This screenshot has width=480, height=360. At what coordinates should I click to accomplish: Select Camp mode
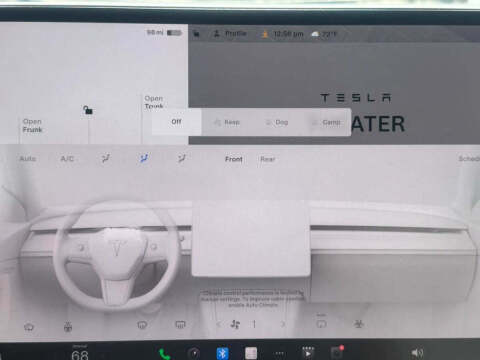[x=327, y=122]
